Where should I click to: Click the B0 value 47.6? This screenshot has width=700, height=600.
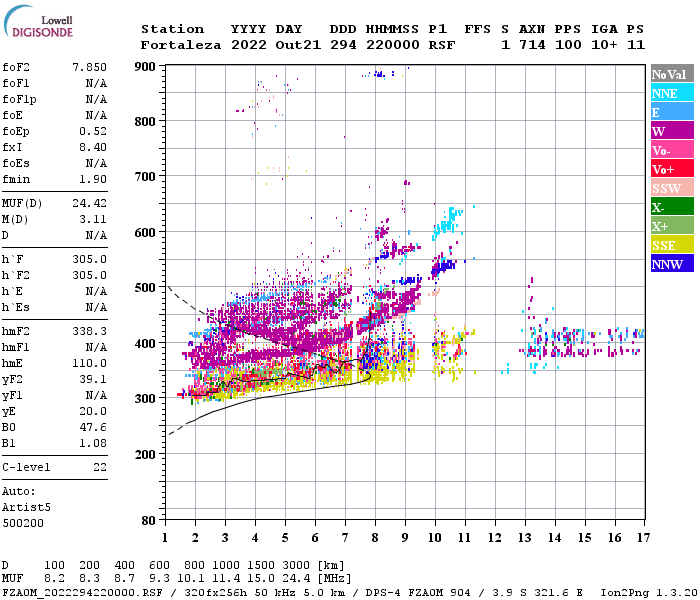pyautogui.click(x=93, y=427)
